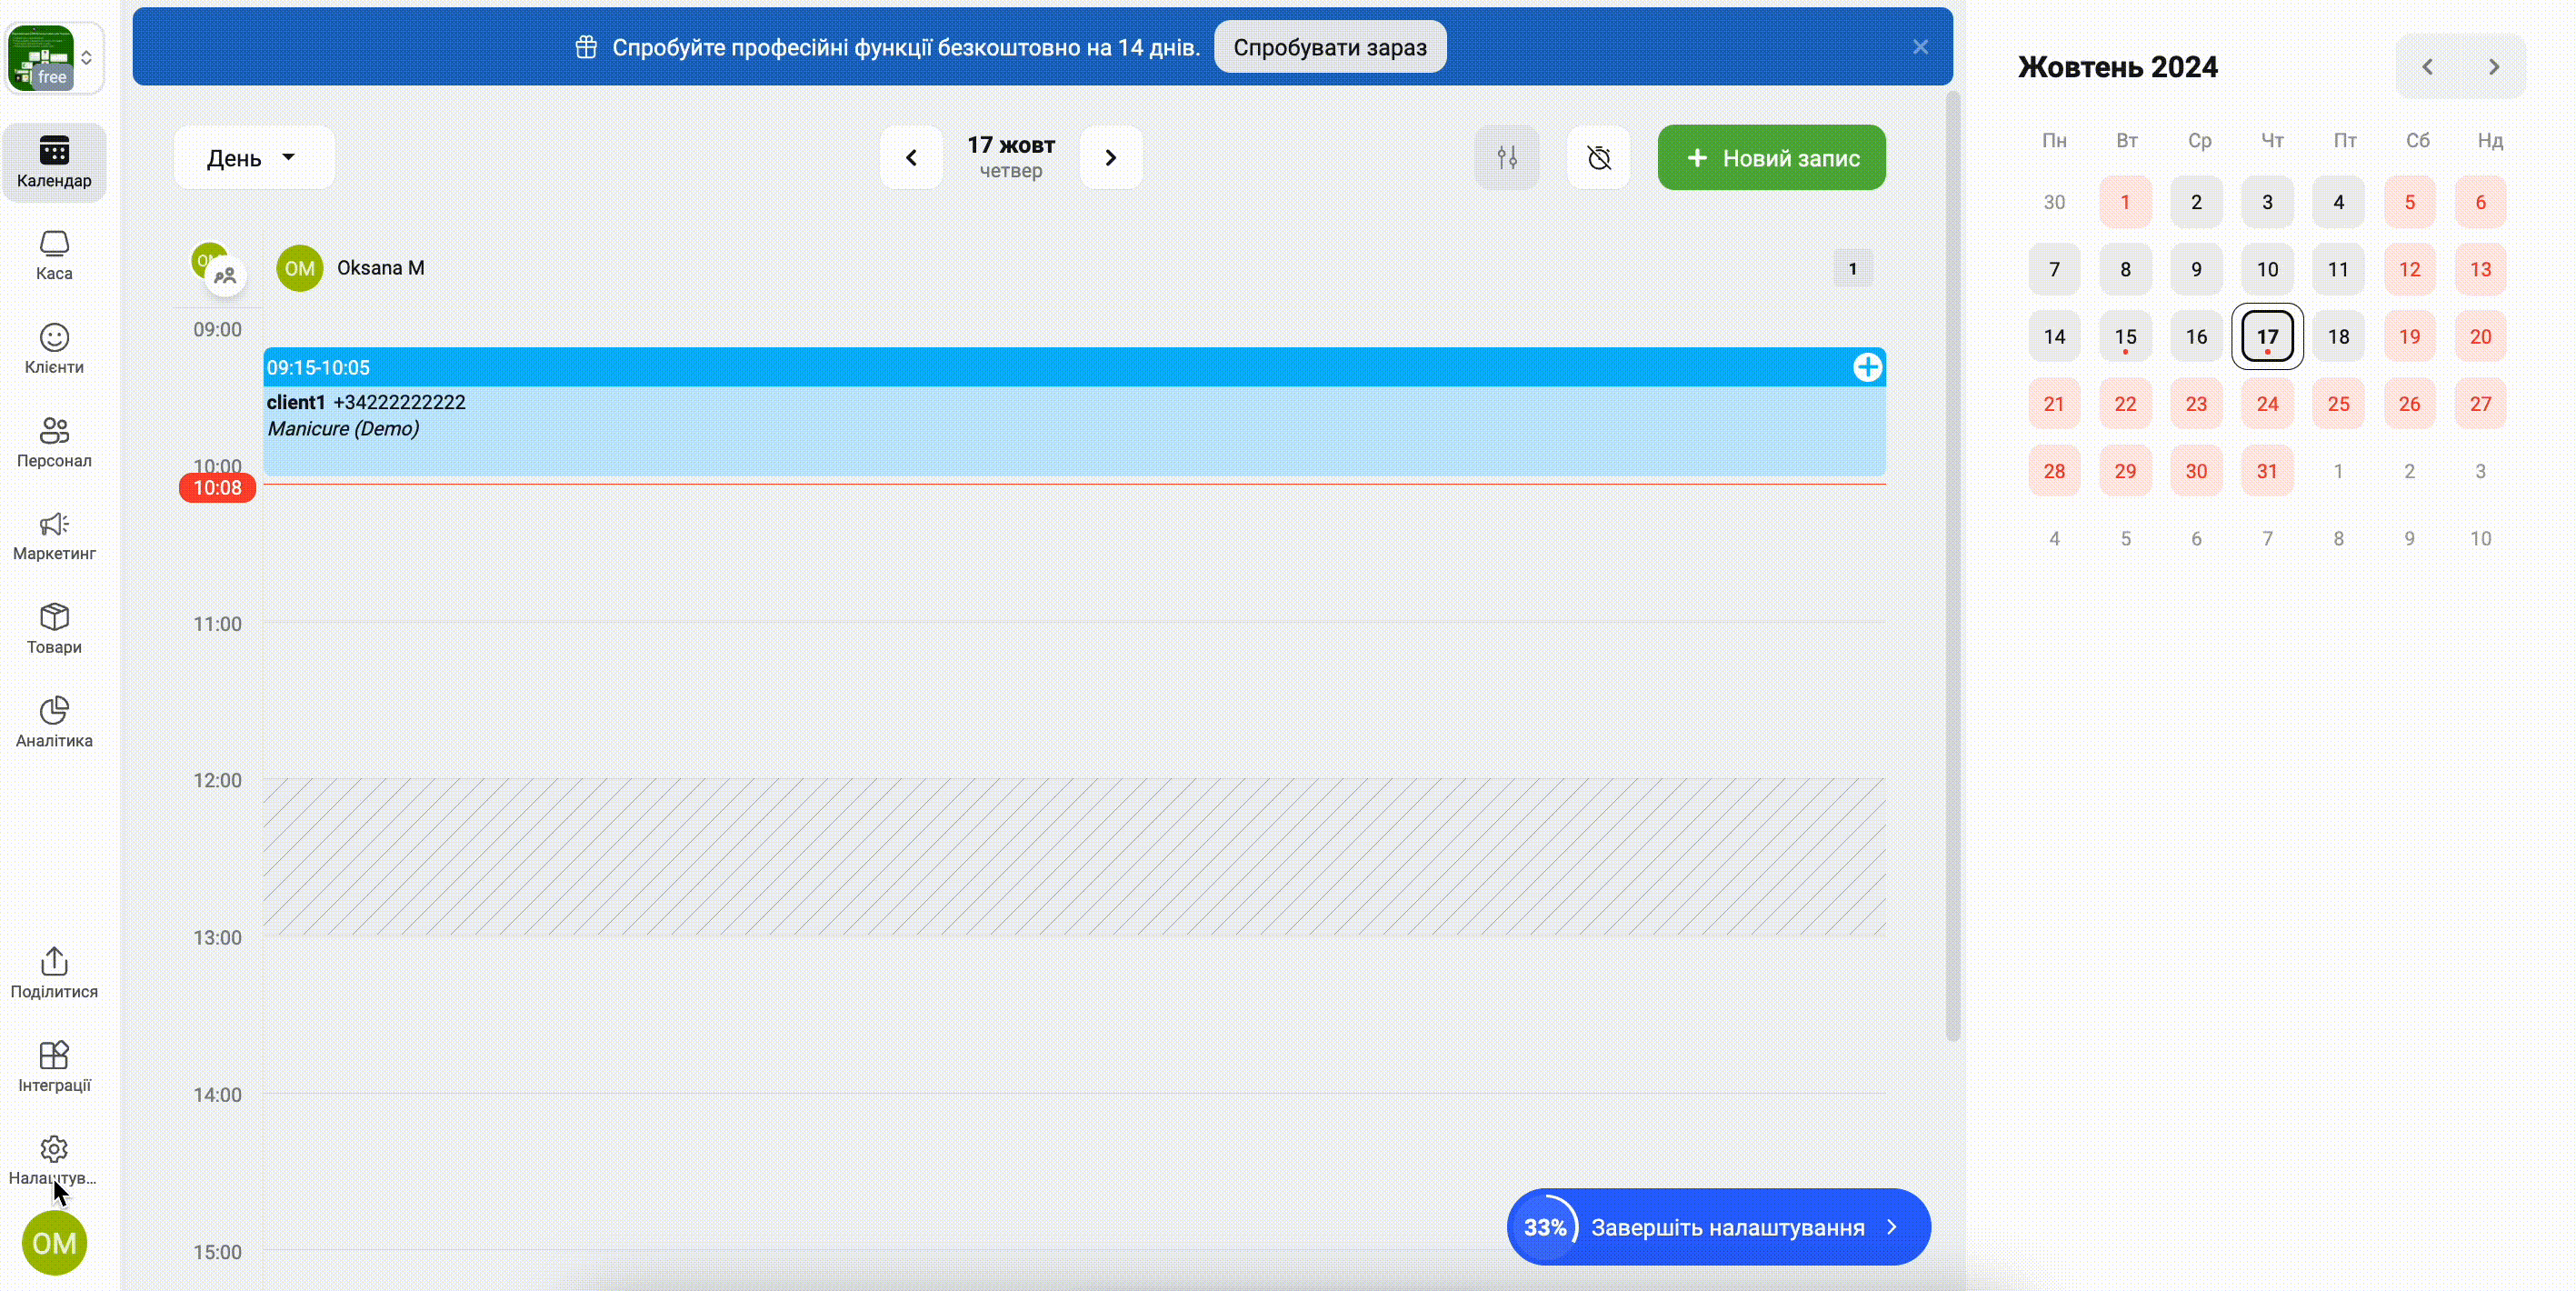Image resolution: width=2576 pixels, height=1291 pixels.
Task: Click Oksana M avatar in column header
Action: (300, 268)
